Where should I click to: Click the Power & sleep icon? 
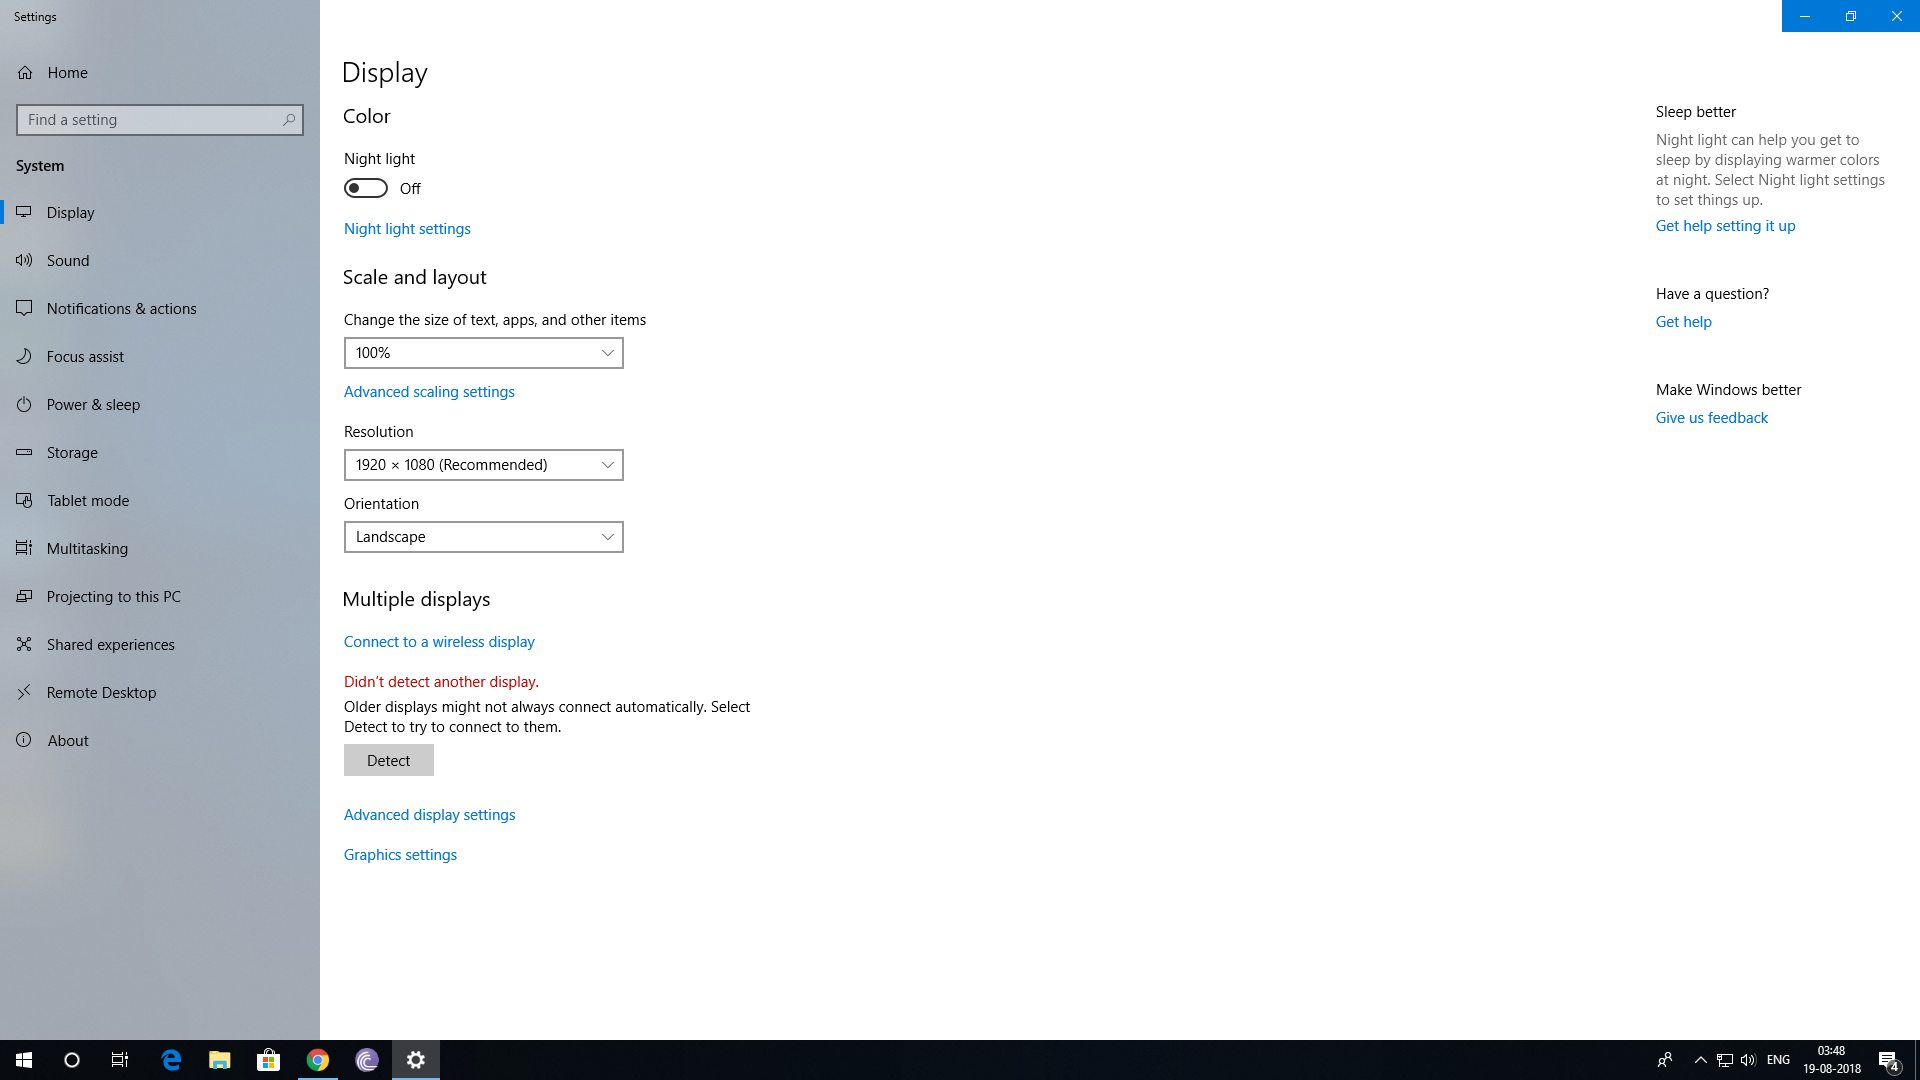click(24, 405)
